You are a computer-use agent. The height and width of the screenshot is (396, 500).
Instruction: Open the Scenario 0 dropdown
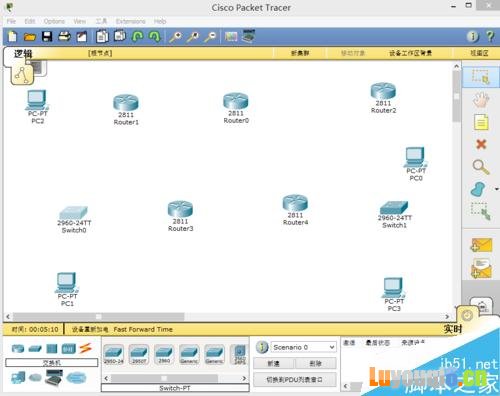(x=303, y=347)
